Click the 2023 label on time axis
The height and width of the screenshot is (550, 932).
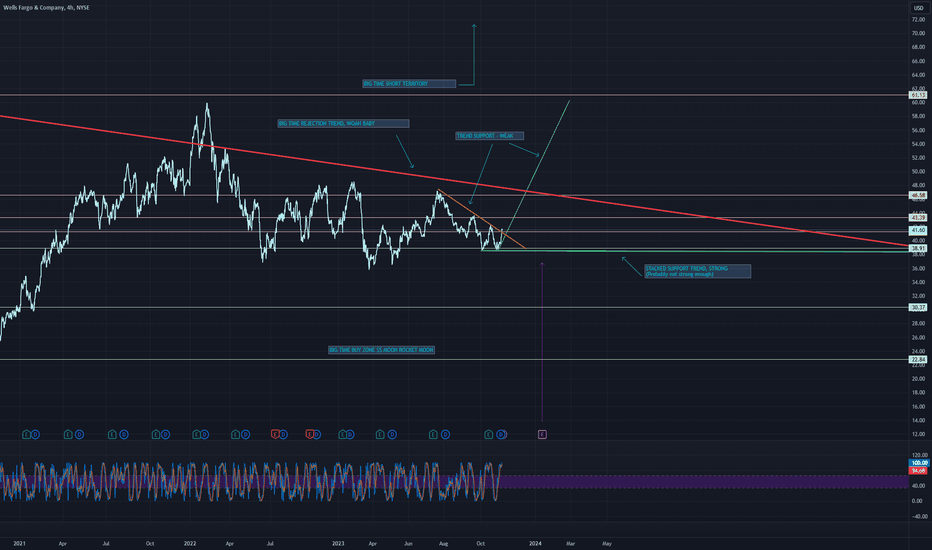pos(338,543)
